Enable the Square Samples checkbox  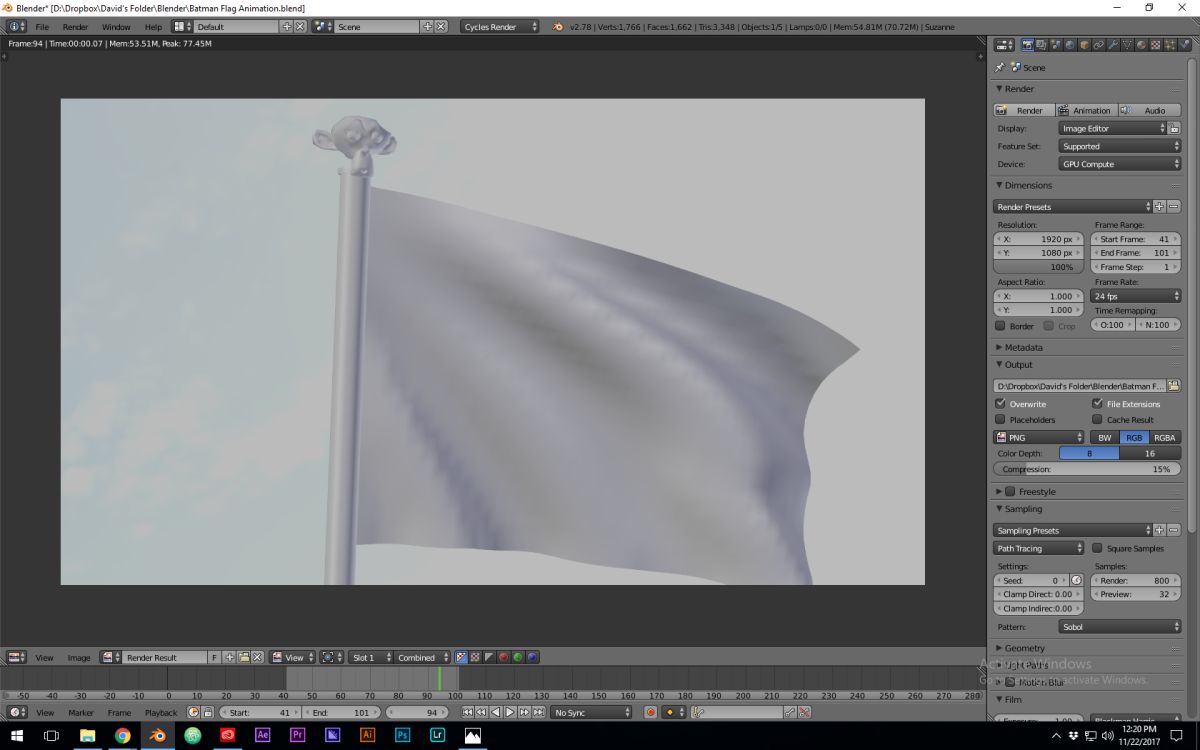(x=1098, y=548)
